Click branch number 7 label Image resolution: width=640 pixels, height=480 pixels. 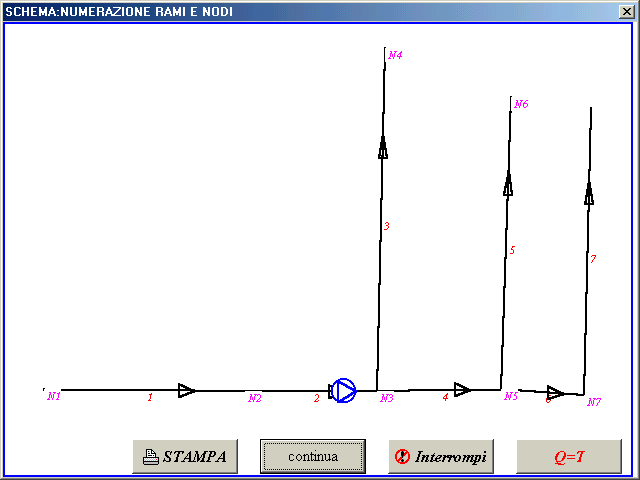coord(593,259)
